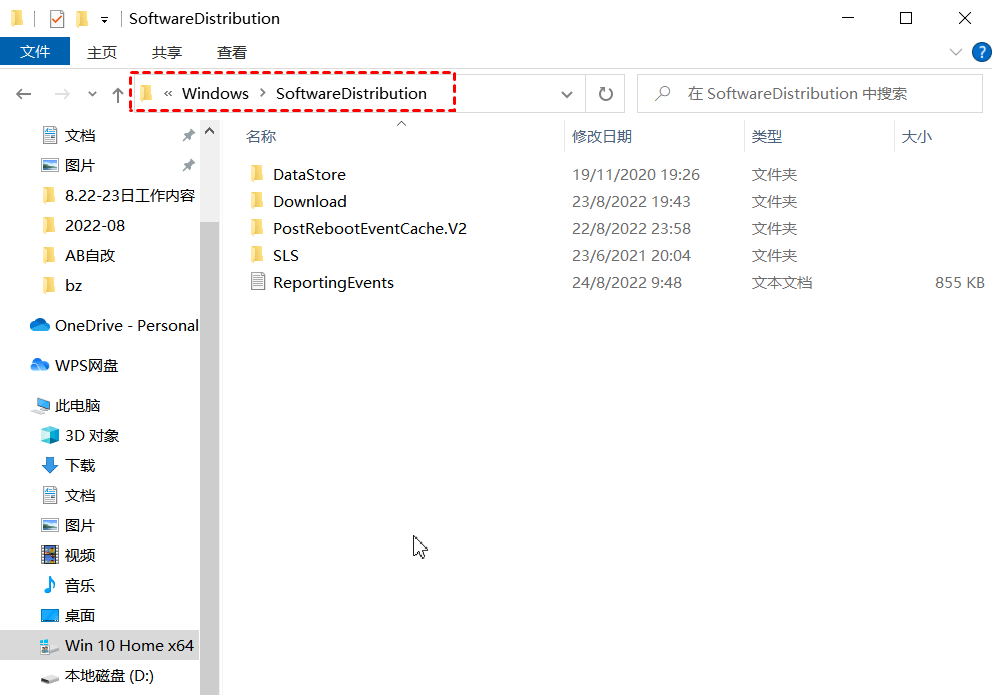Sort by the 类型 column header
Screen dimensions: 992x695
pyautogui.click(x=767, y=137)
